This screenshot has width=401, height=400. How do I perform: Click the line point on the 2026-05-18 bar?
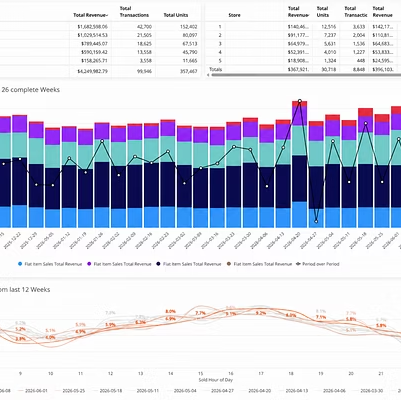366,123
